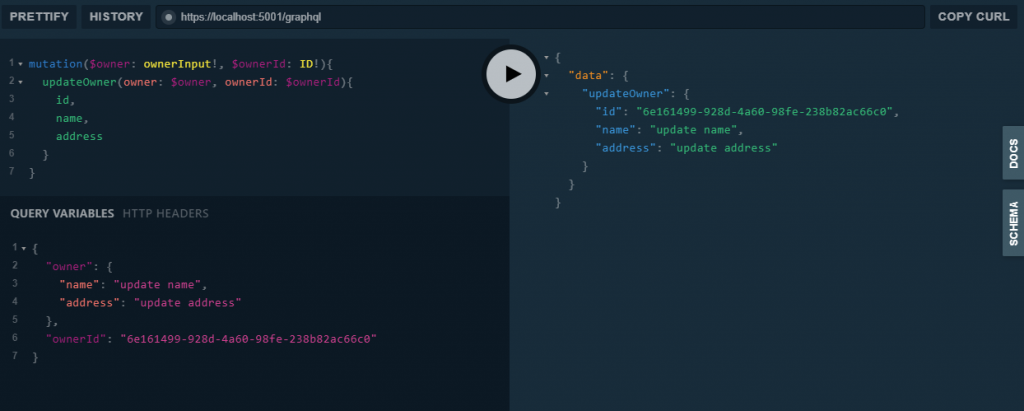Click the circle icon in the URL bar
The height and width of the screenshot is (411, 1024).
click(x=168, y=17)
